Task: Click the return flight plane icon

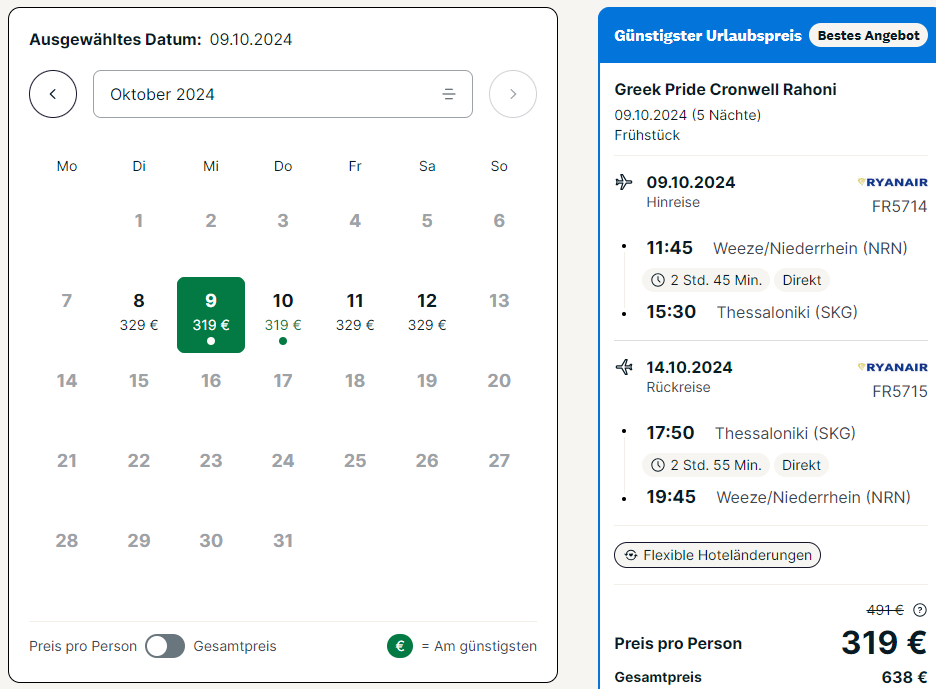Action: (624, 367)
